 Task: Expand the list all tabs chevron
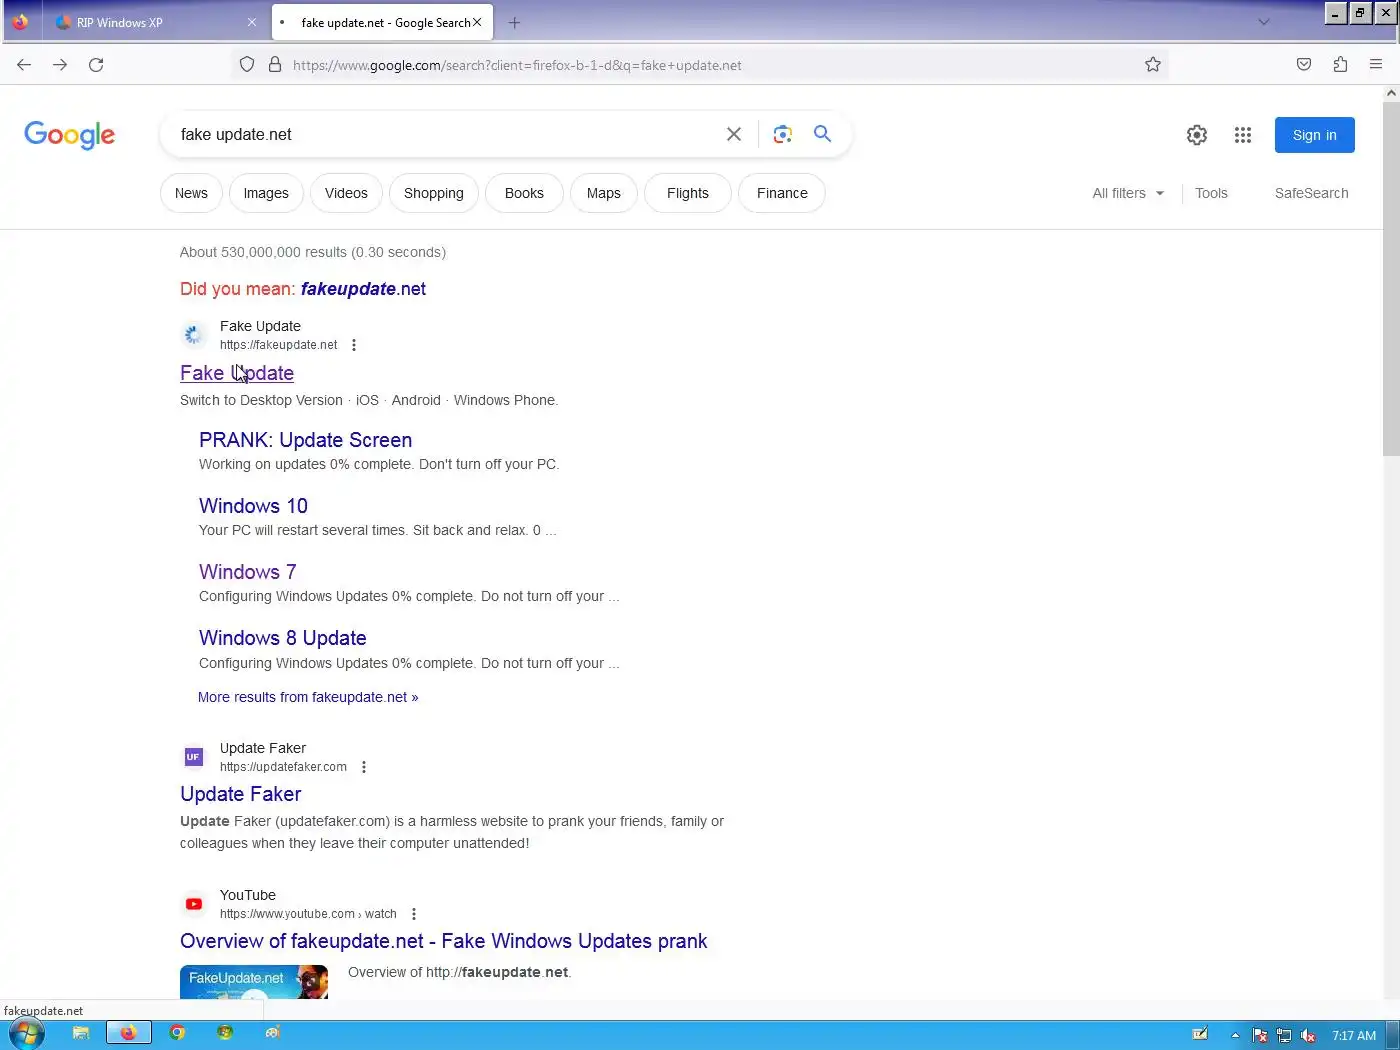(1264, 22)
